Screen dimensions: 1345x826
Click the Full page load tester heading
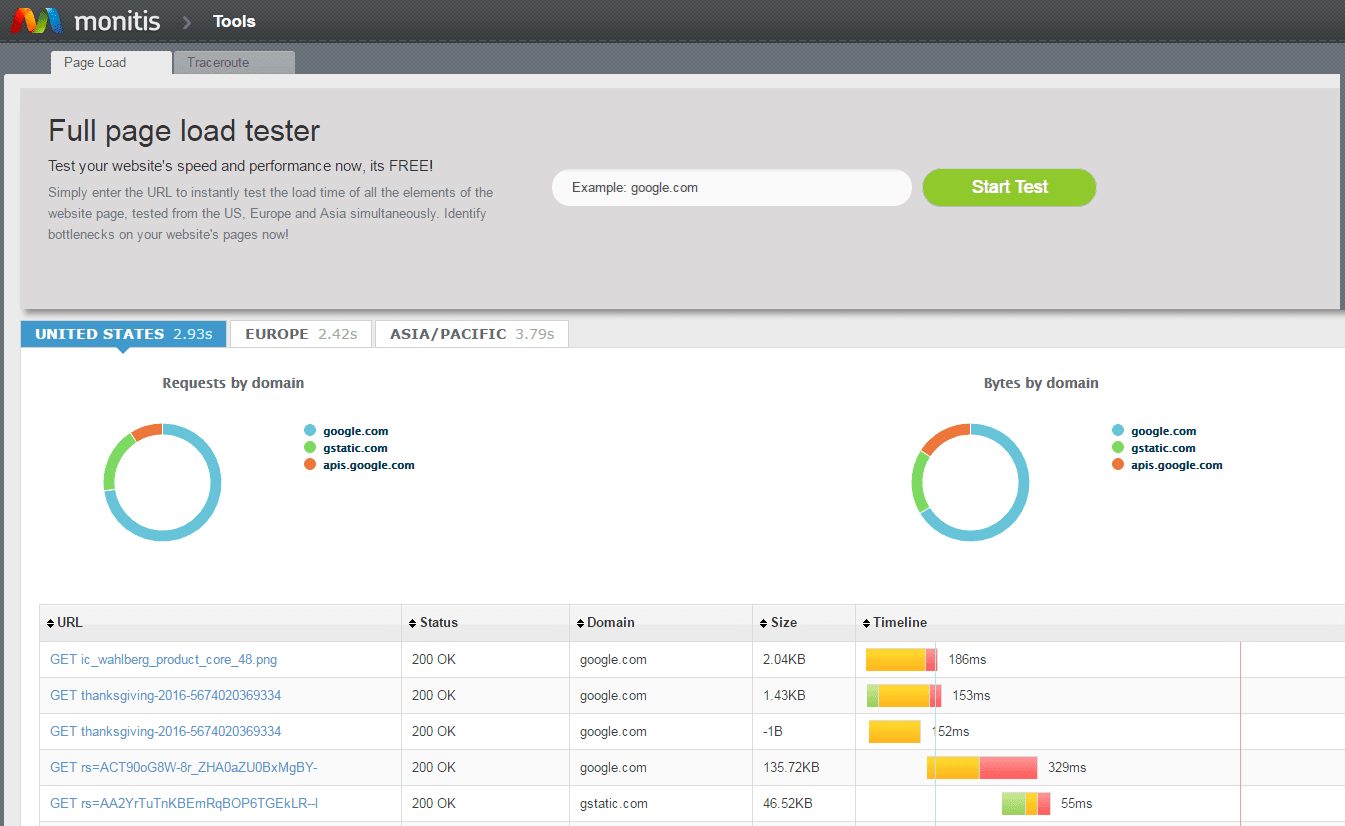pyautogui.click(x=184, y=131)
